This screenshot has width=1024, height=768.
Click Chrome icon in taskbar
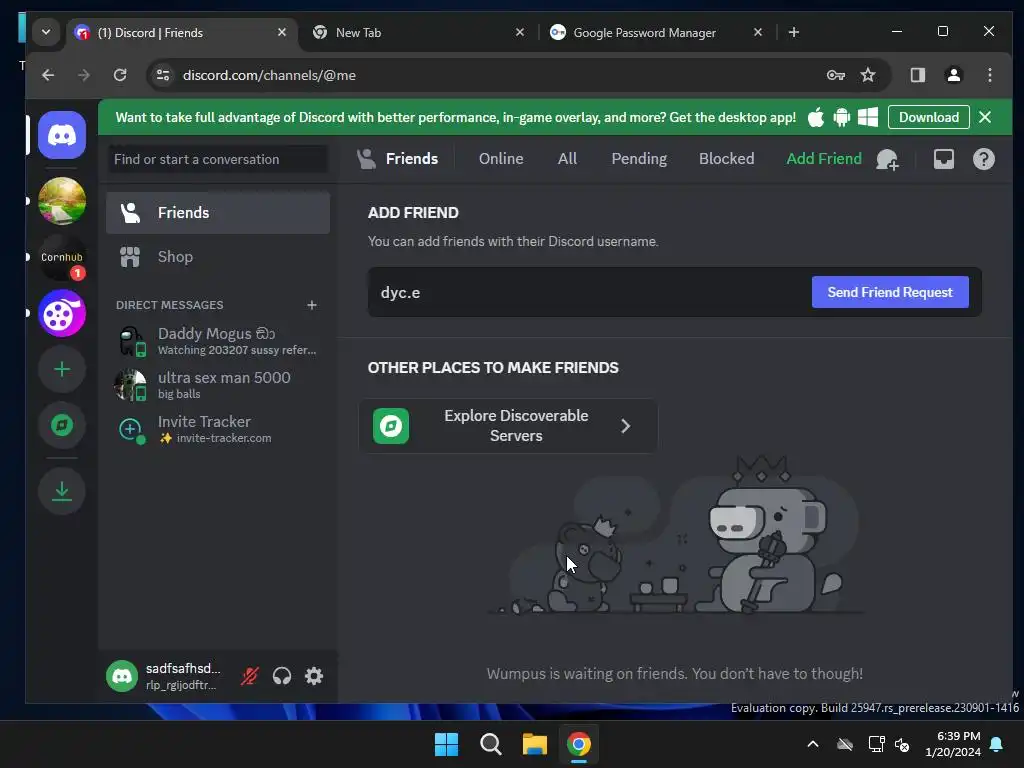[x=579, y=744]
